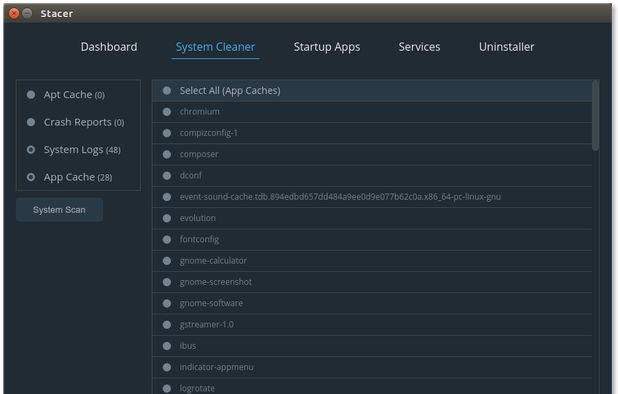This screenshot has width=618, height=394.
Task: Go to the Services tab
Action: (x=419, y=47)
